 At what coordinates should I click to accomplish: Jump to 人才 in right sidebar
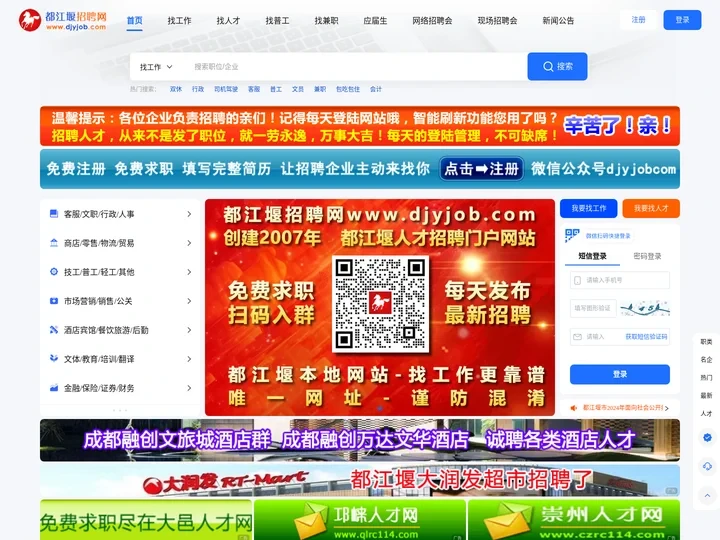(706, 413)
